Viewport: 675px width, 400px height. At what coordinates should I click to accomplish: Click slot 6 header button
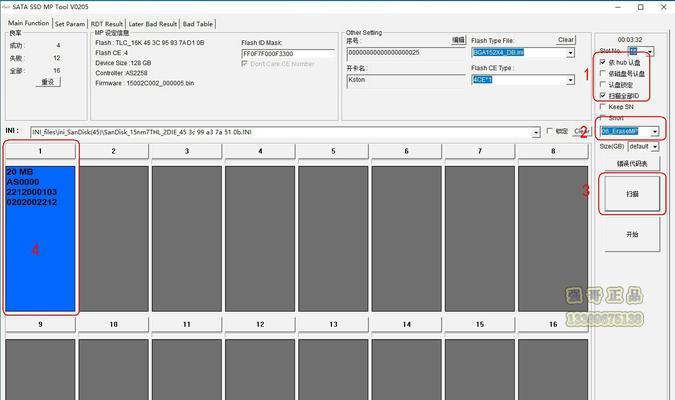click(x=406, y=151)
